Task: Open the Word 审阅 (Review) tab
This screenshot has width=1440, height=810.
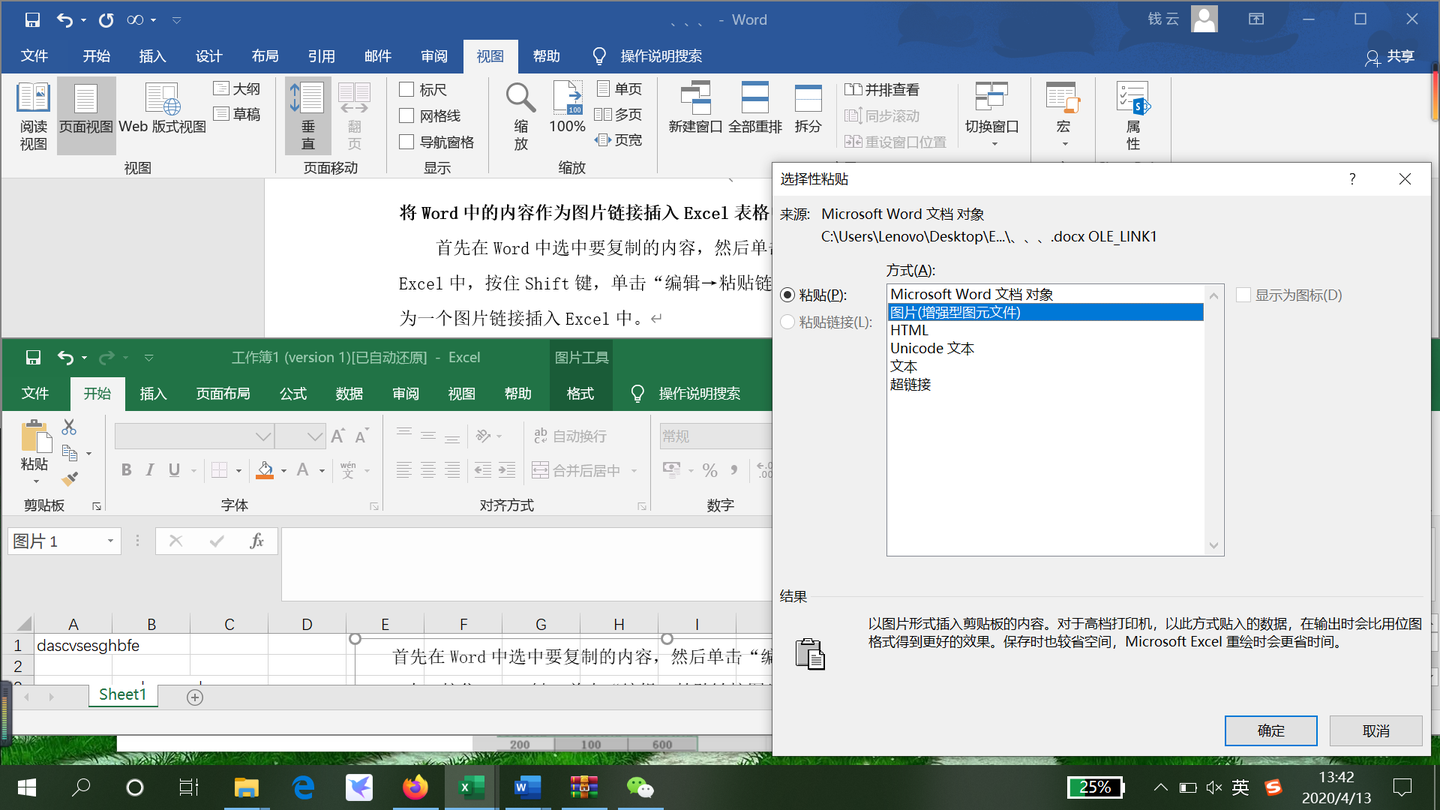Action: [x=434, y=56]
